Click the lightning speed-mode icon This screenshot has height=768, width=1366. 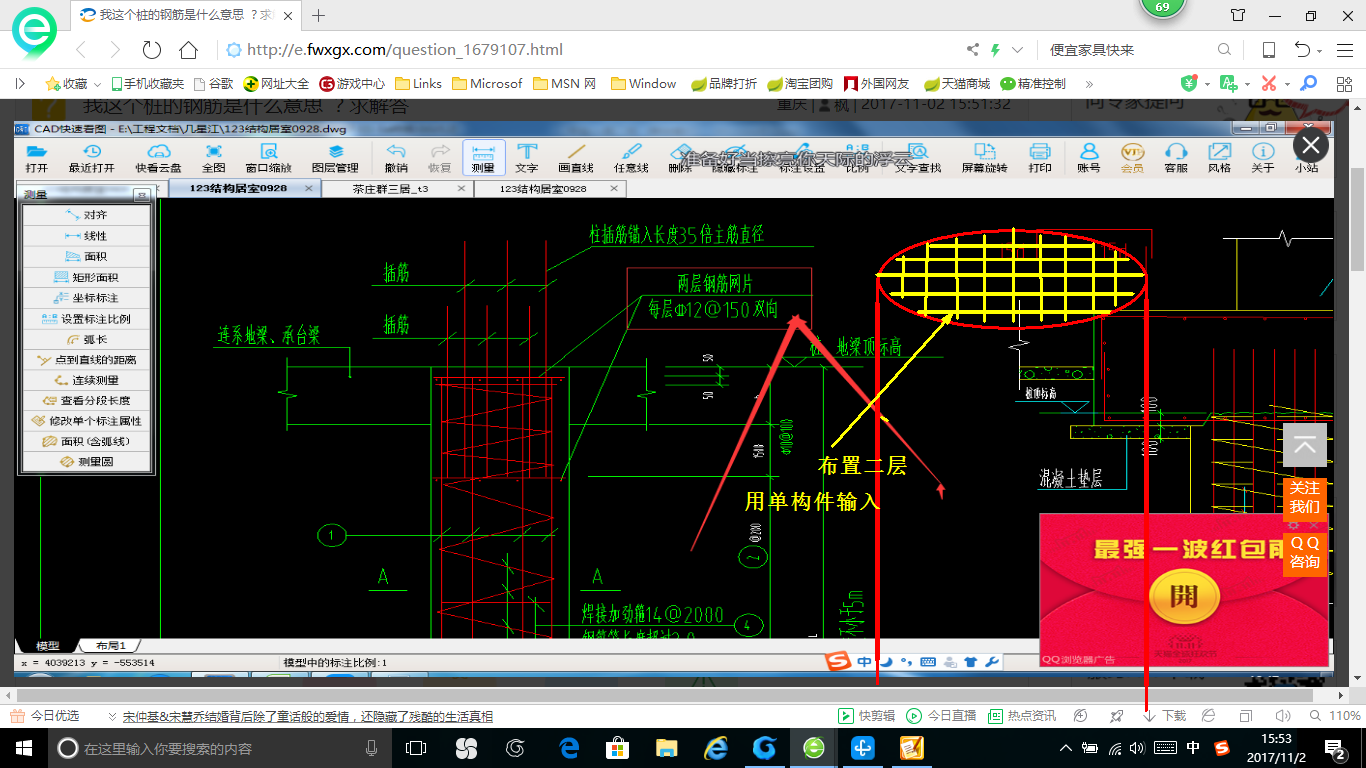pyautogui.click(x=995, y=50)
